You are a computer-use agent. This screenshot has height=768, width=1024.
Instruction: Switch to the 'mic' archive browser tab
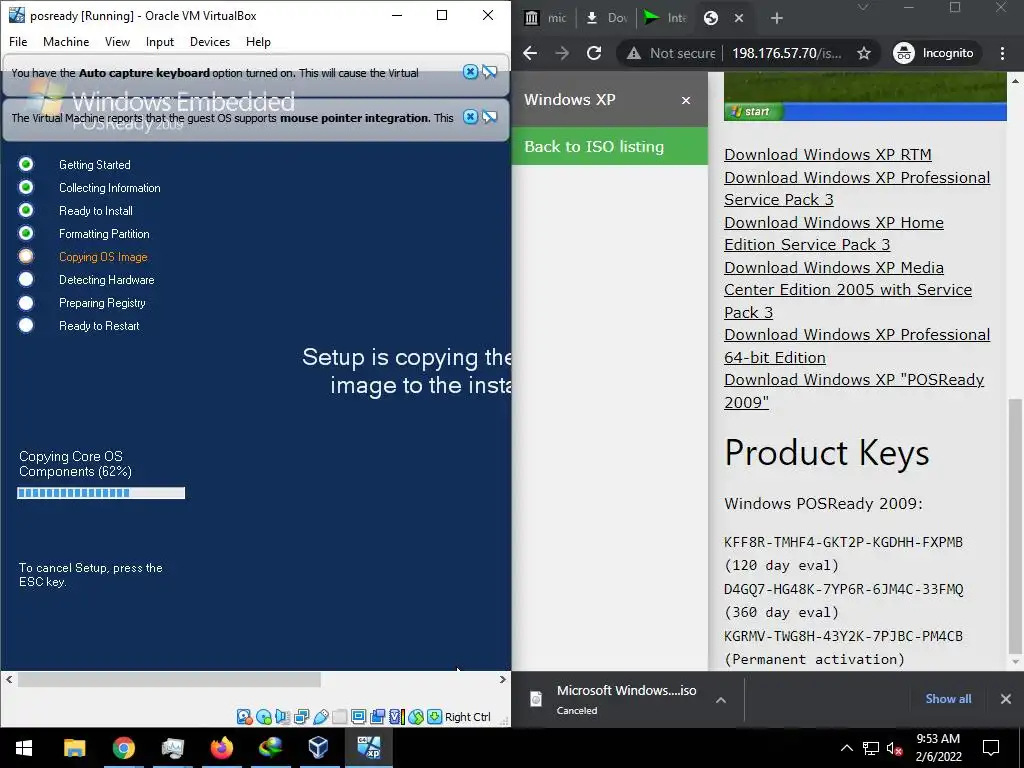[545, 18]
